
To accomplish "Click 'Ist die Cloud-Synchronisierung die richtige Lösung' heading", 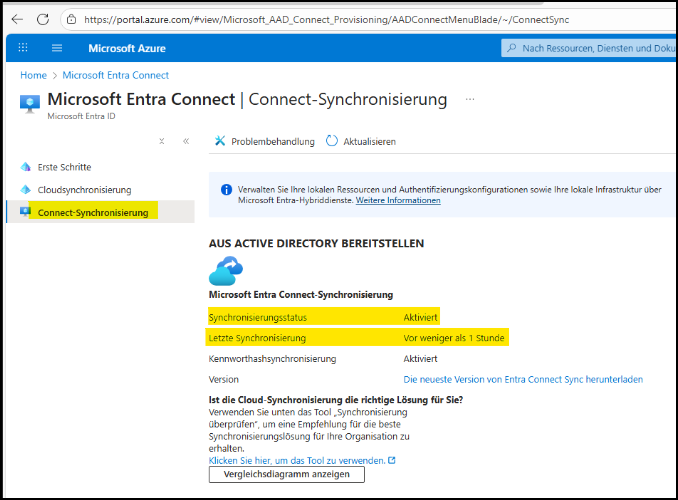I will tap(336, 400).
